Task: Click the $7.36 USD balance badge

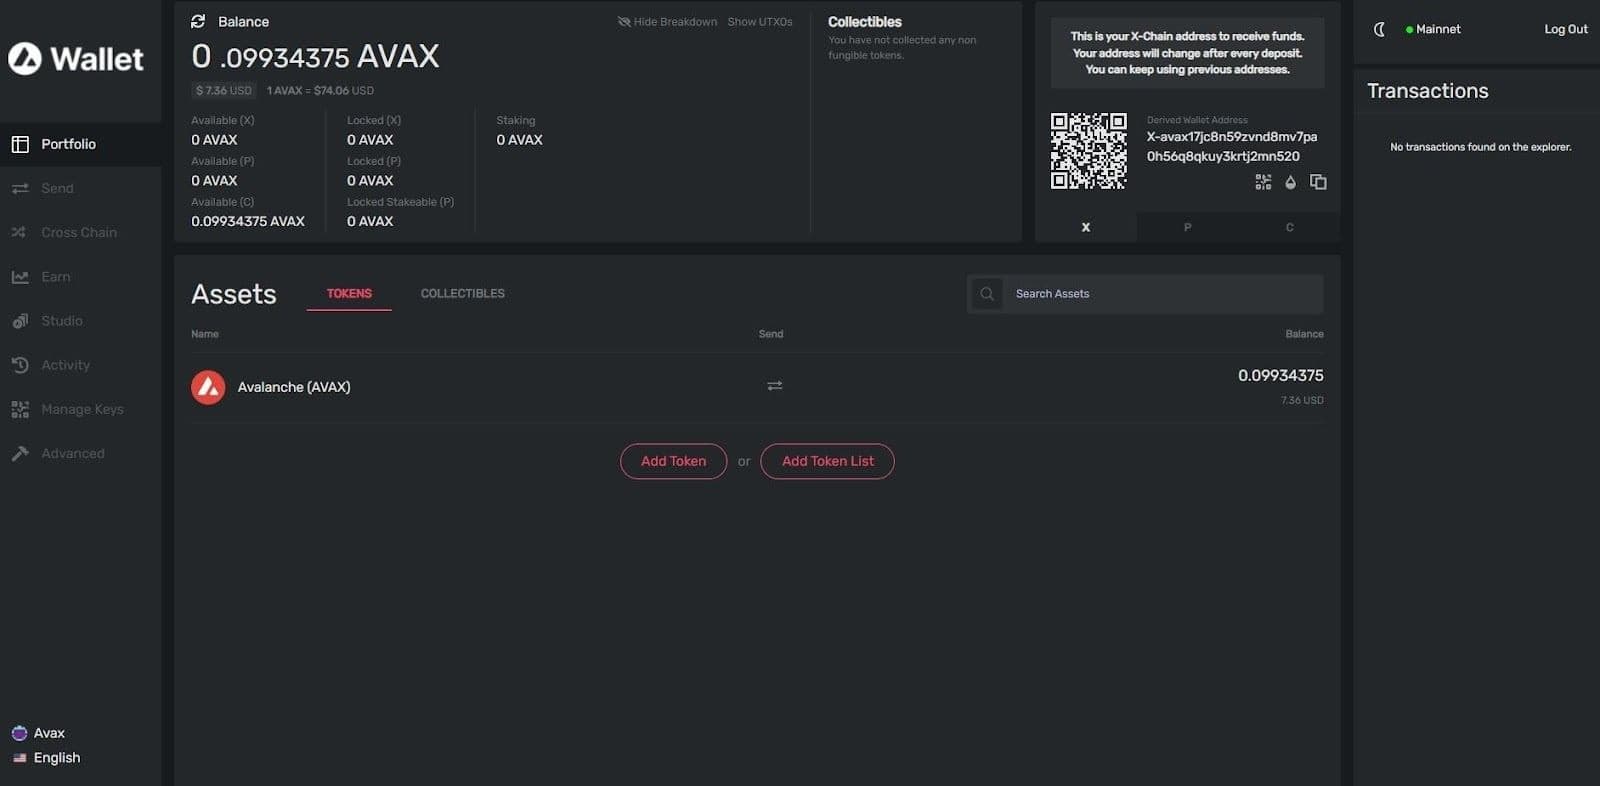Action: pyautogui.click(x=224, y=90)
